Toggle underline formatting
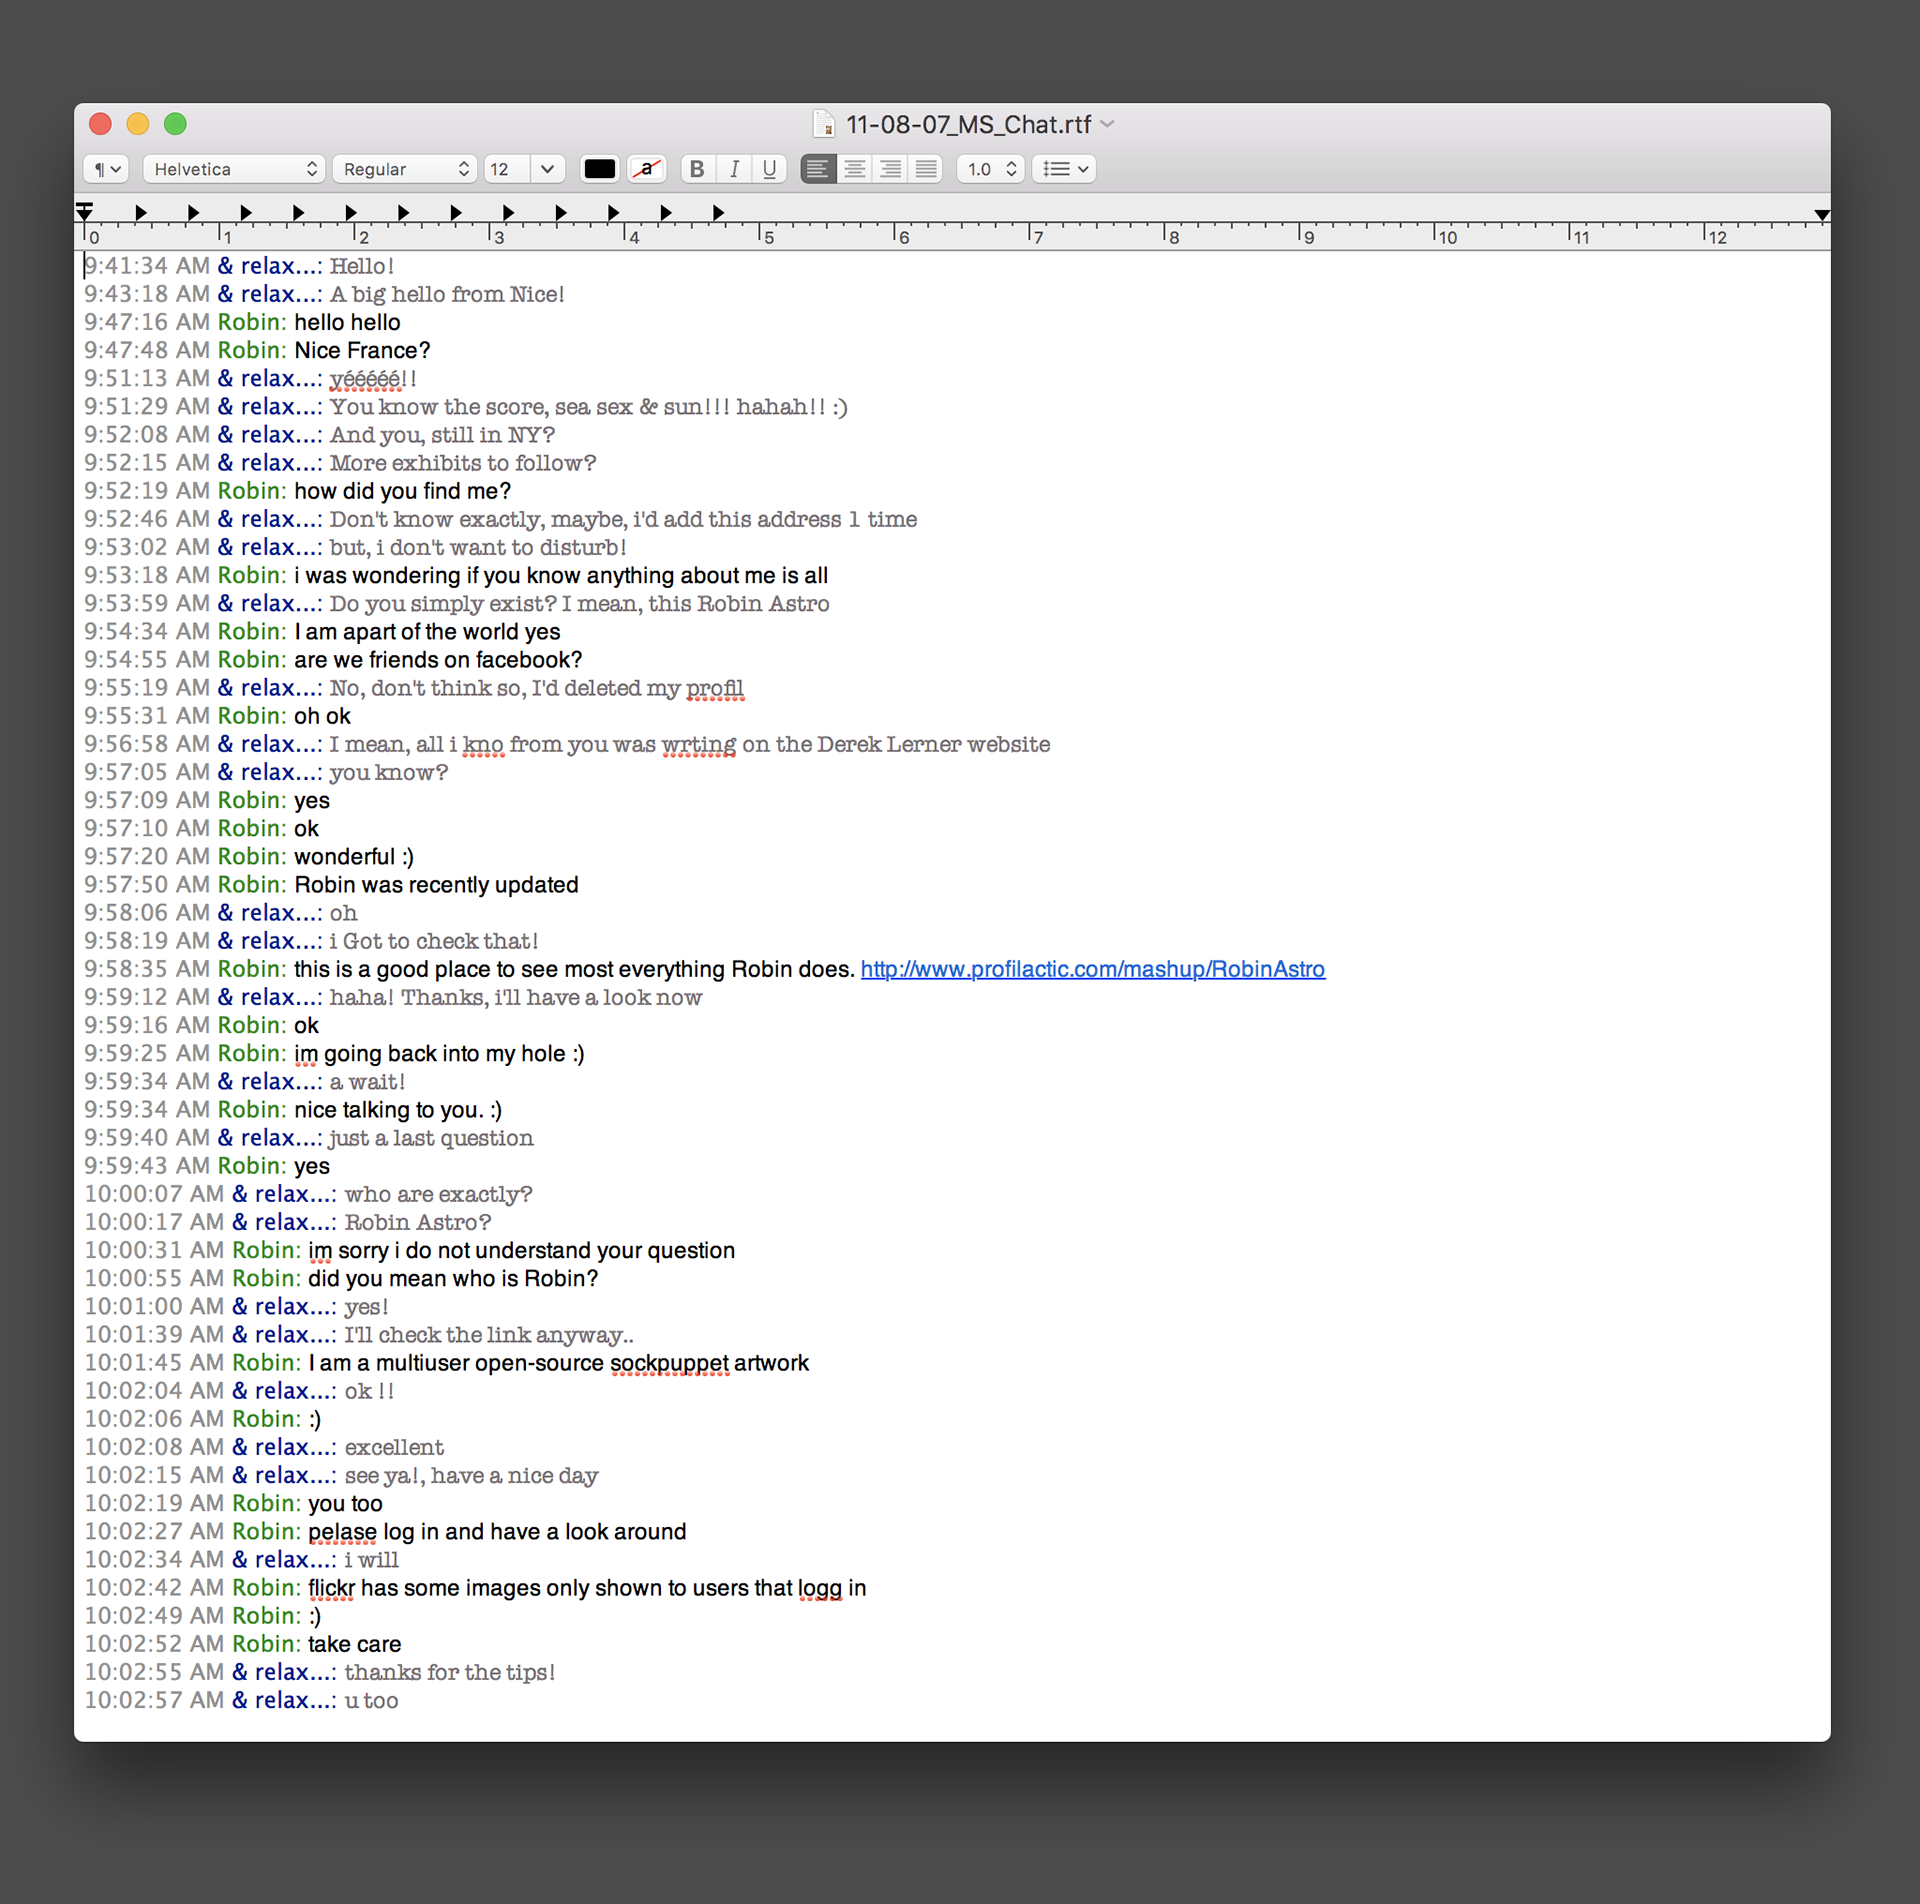The width and height of the screenshot is (1920, 1904). click(769, 169)
